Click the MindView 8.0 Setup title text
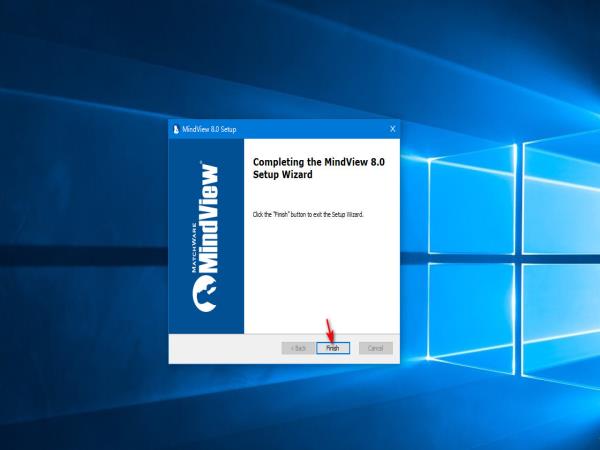Image resolution: width=600 pixels, height=450 pixels. tap(209, 129)
